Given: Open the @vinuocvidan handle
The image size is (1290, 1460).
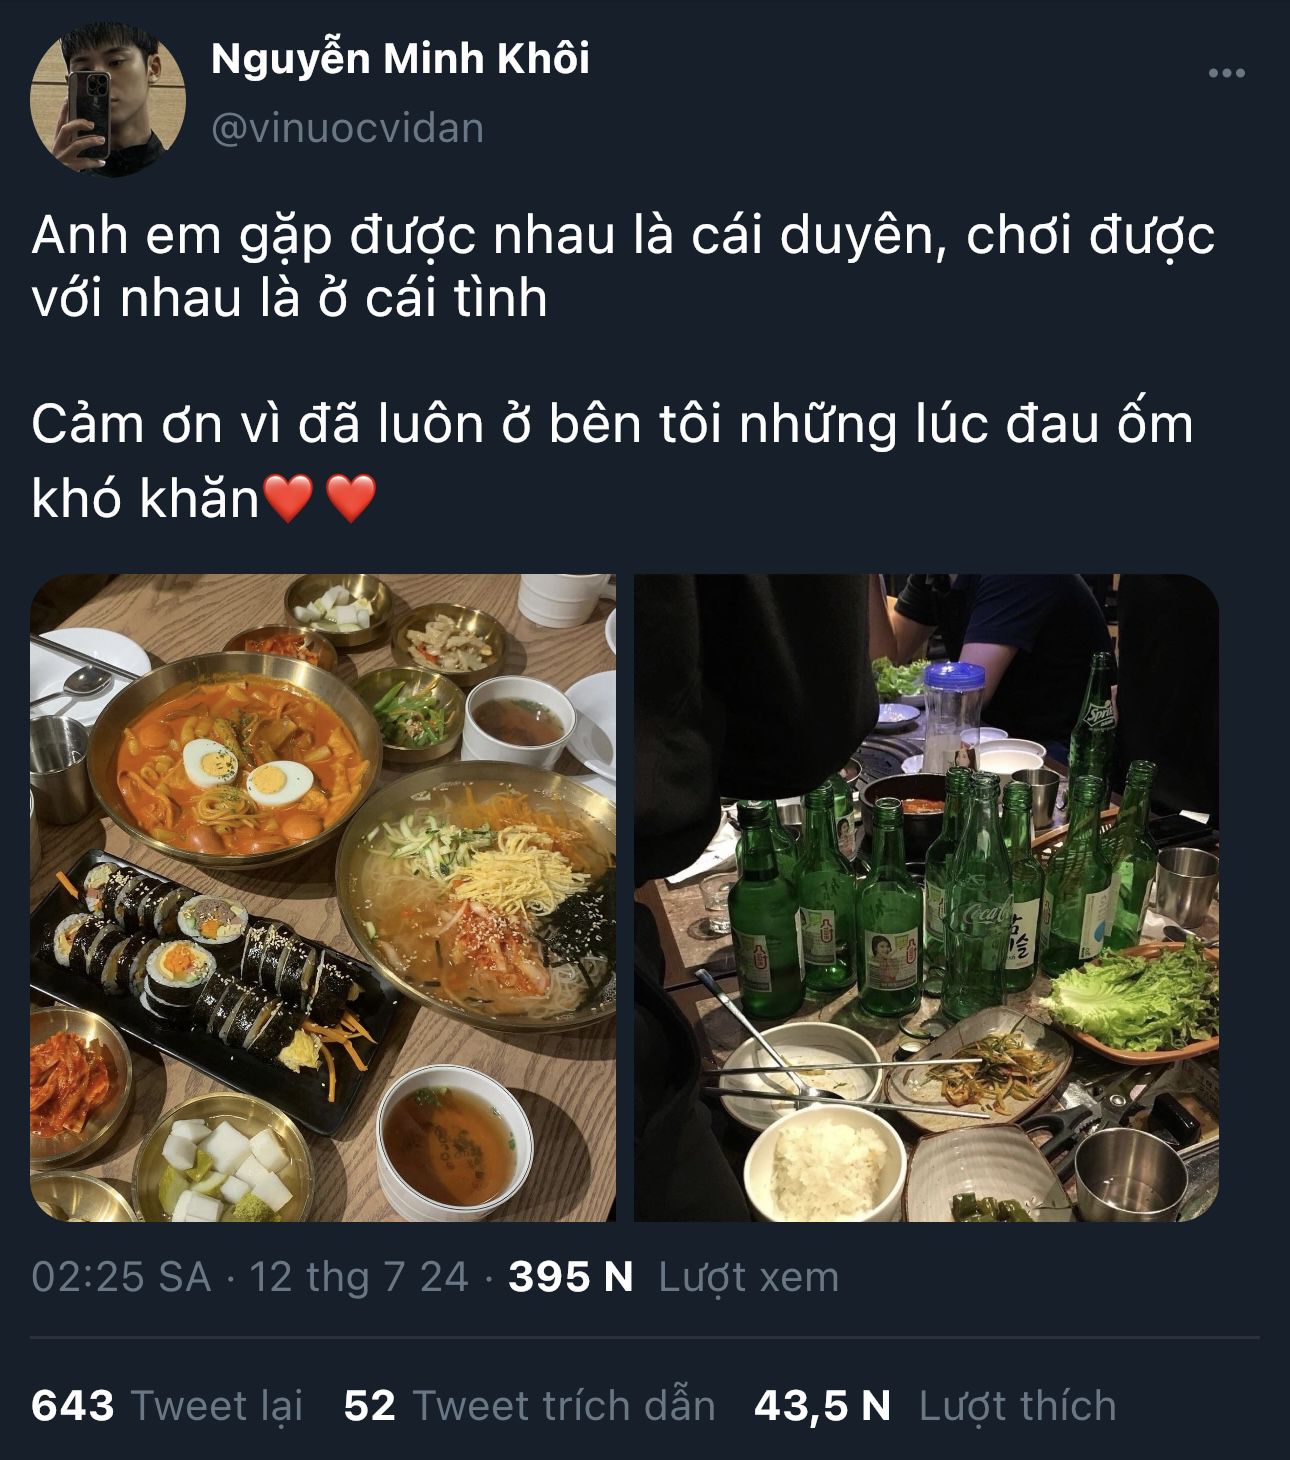Looking at the screenshot, I should pos(347,128).
